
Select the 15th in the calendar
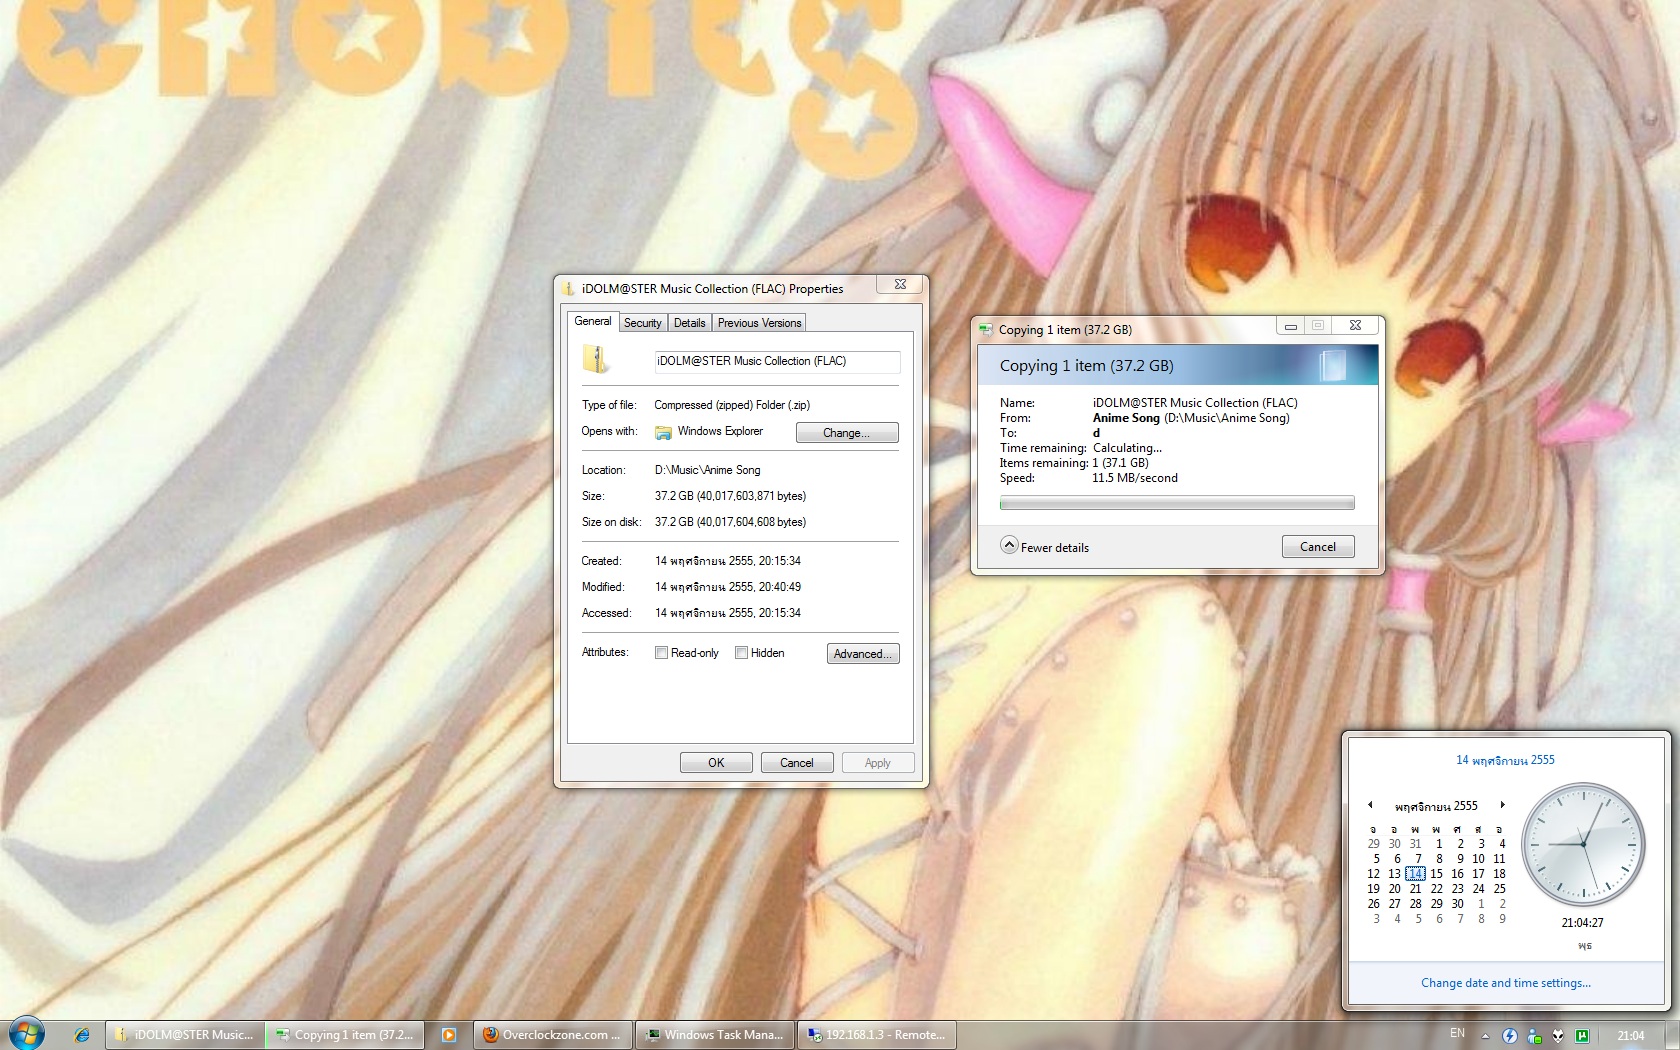pyautogui.click(x=1436, y=873)
